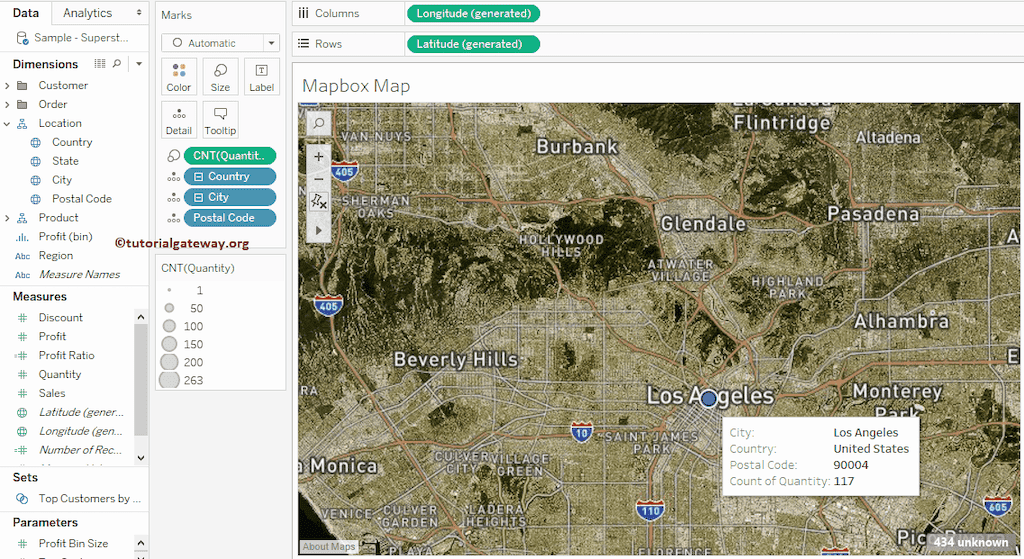Click the 434 unknown indicator

[970, 542]
